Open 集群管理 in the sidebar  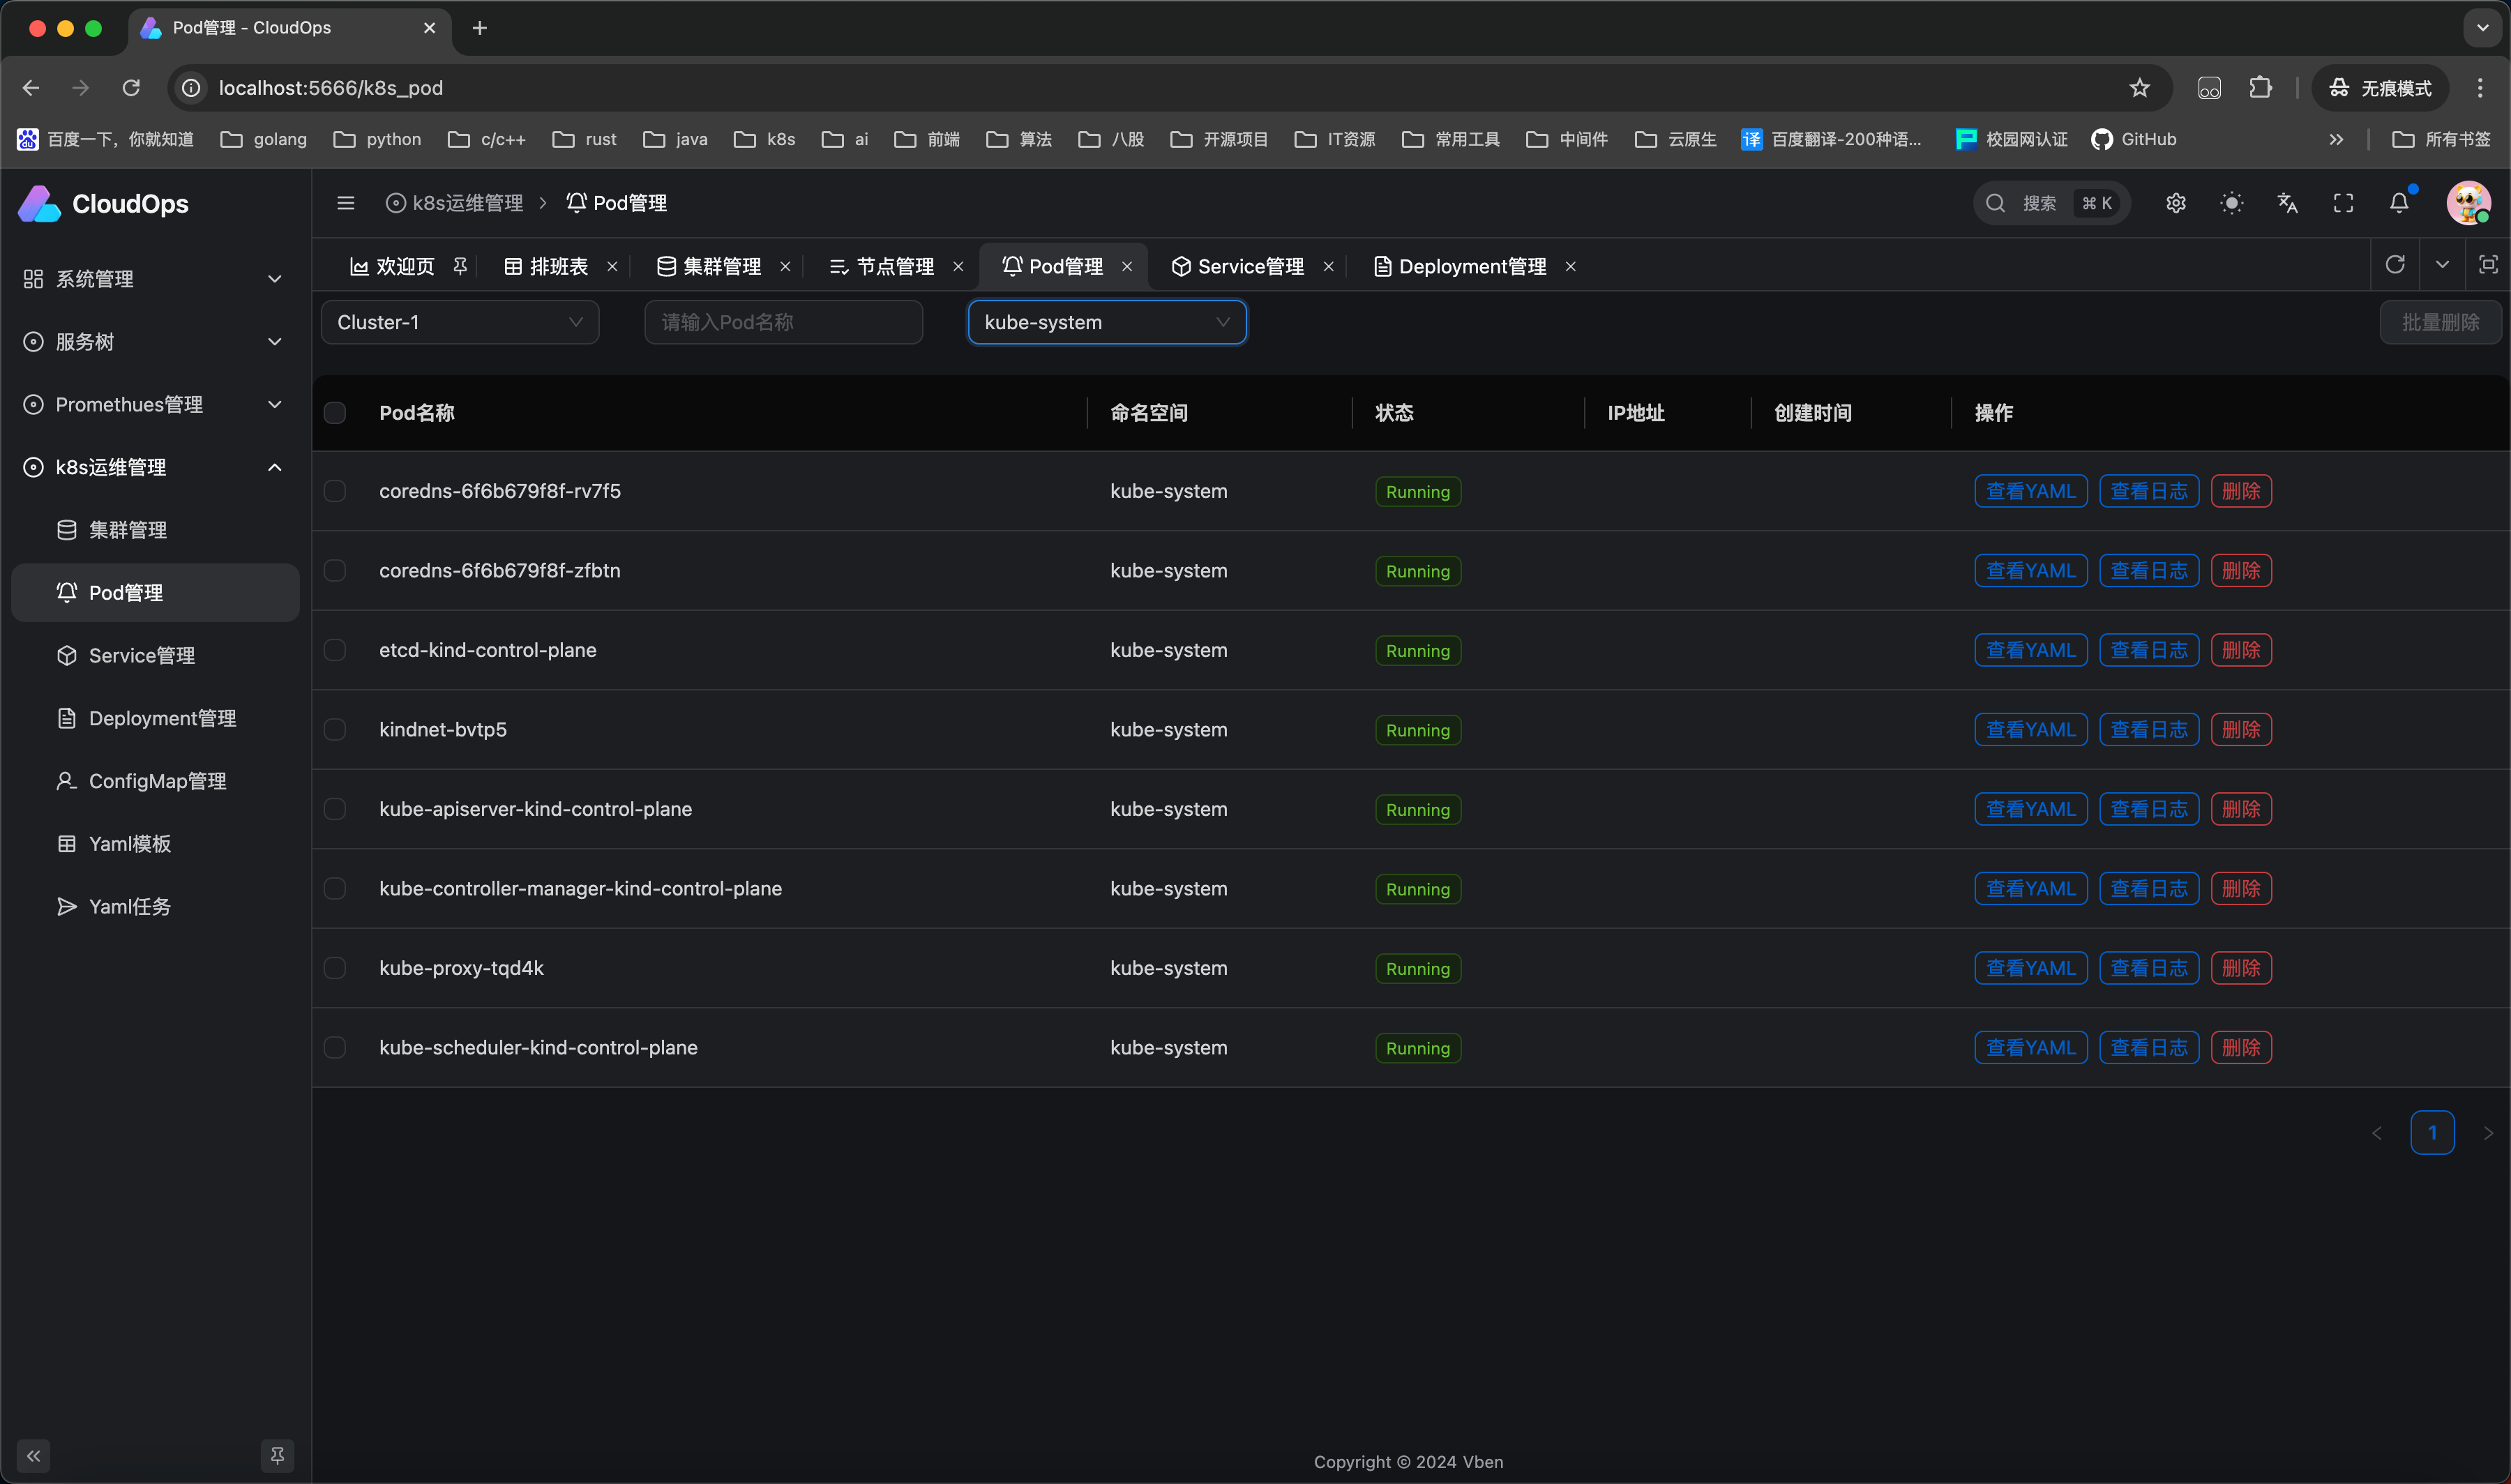tap(155, 530)
